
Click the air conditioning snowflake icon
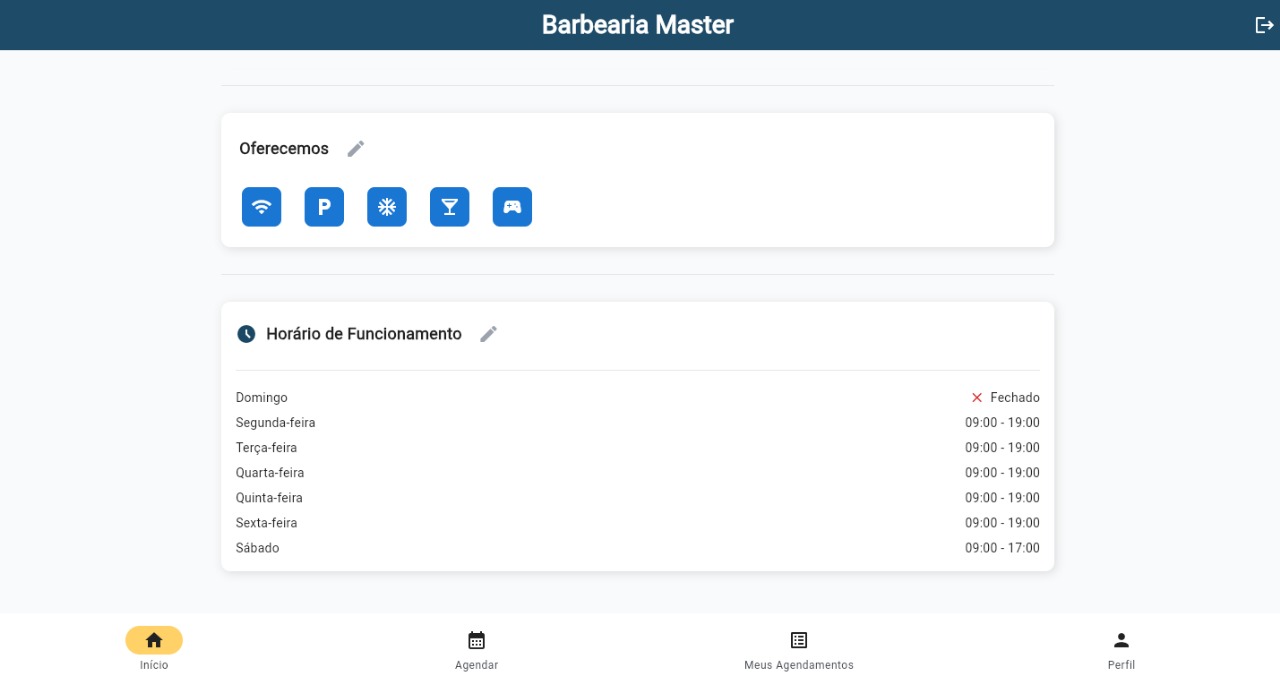click(387, 207)
